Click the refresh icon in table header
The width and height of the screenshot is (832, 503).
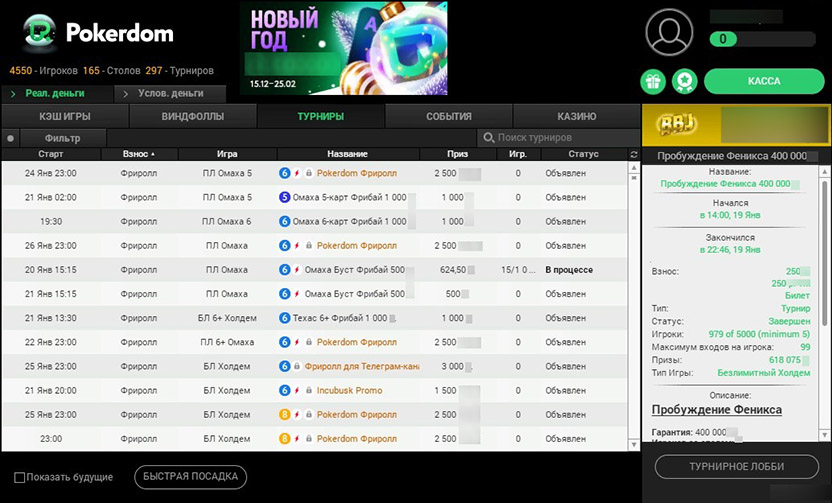[x=634, y=154]
